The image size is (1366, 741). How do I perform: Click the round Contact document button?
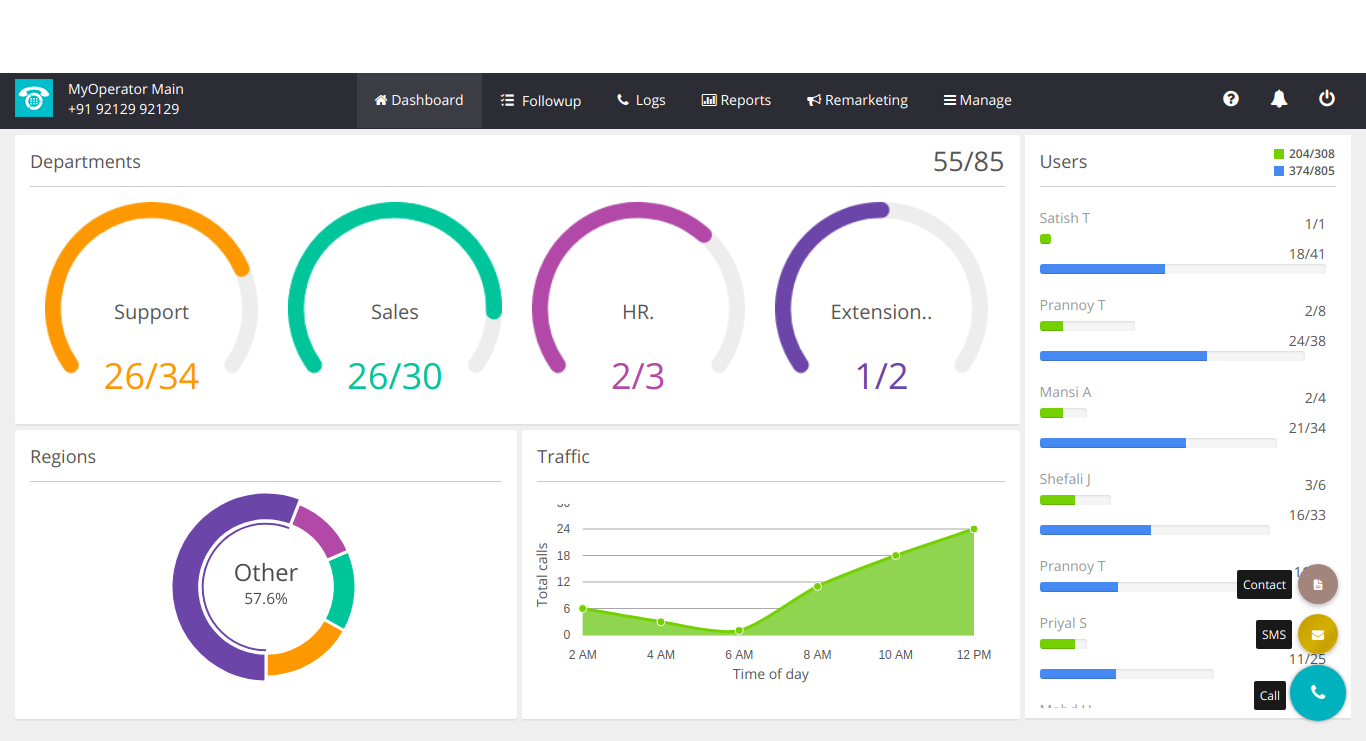1318,584
